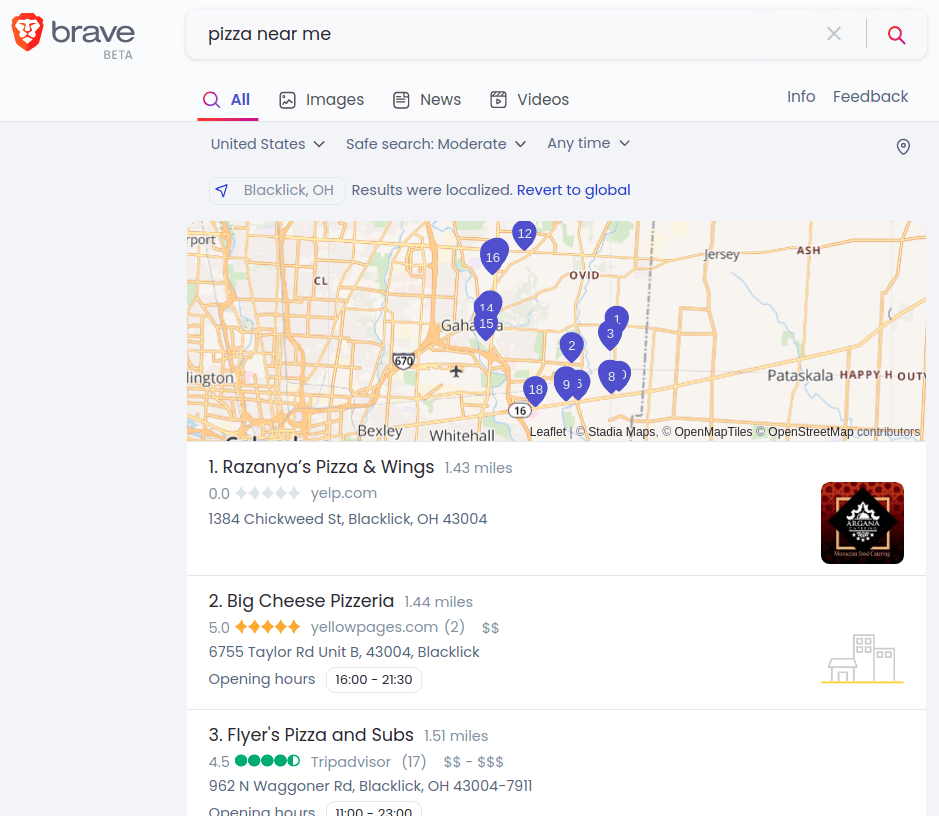The width and height of the screenshot is (939, 816).
Task: Click Big Cheese Pizzeria's five-star rating
Action: [x=267, y=627]
